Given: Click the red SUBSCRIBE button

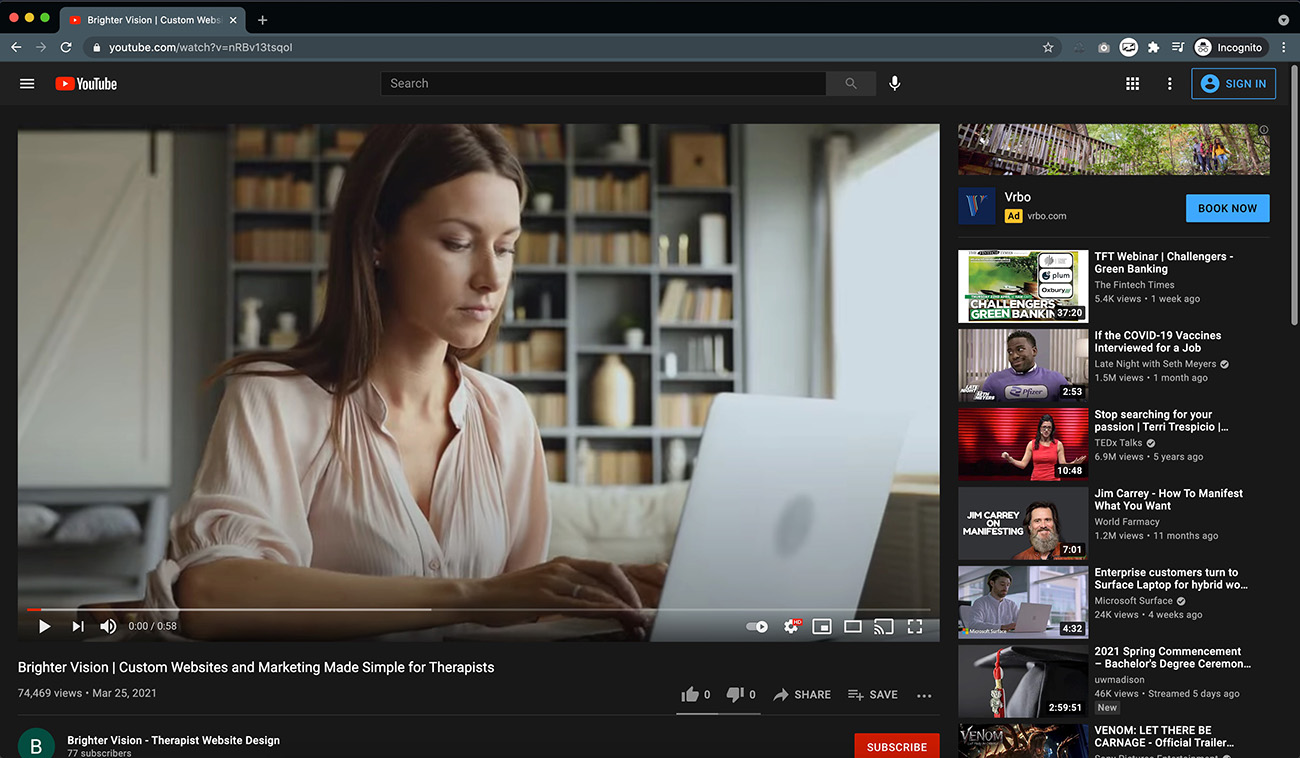Looking at the screenshot, I should pos(897,746).
